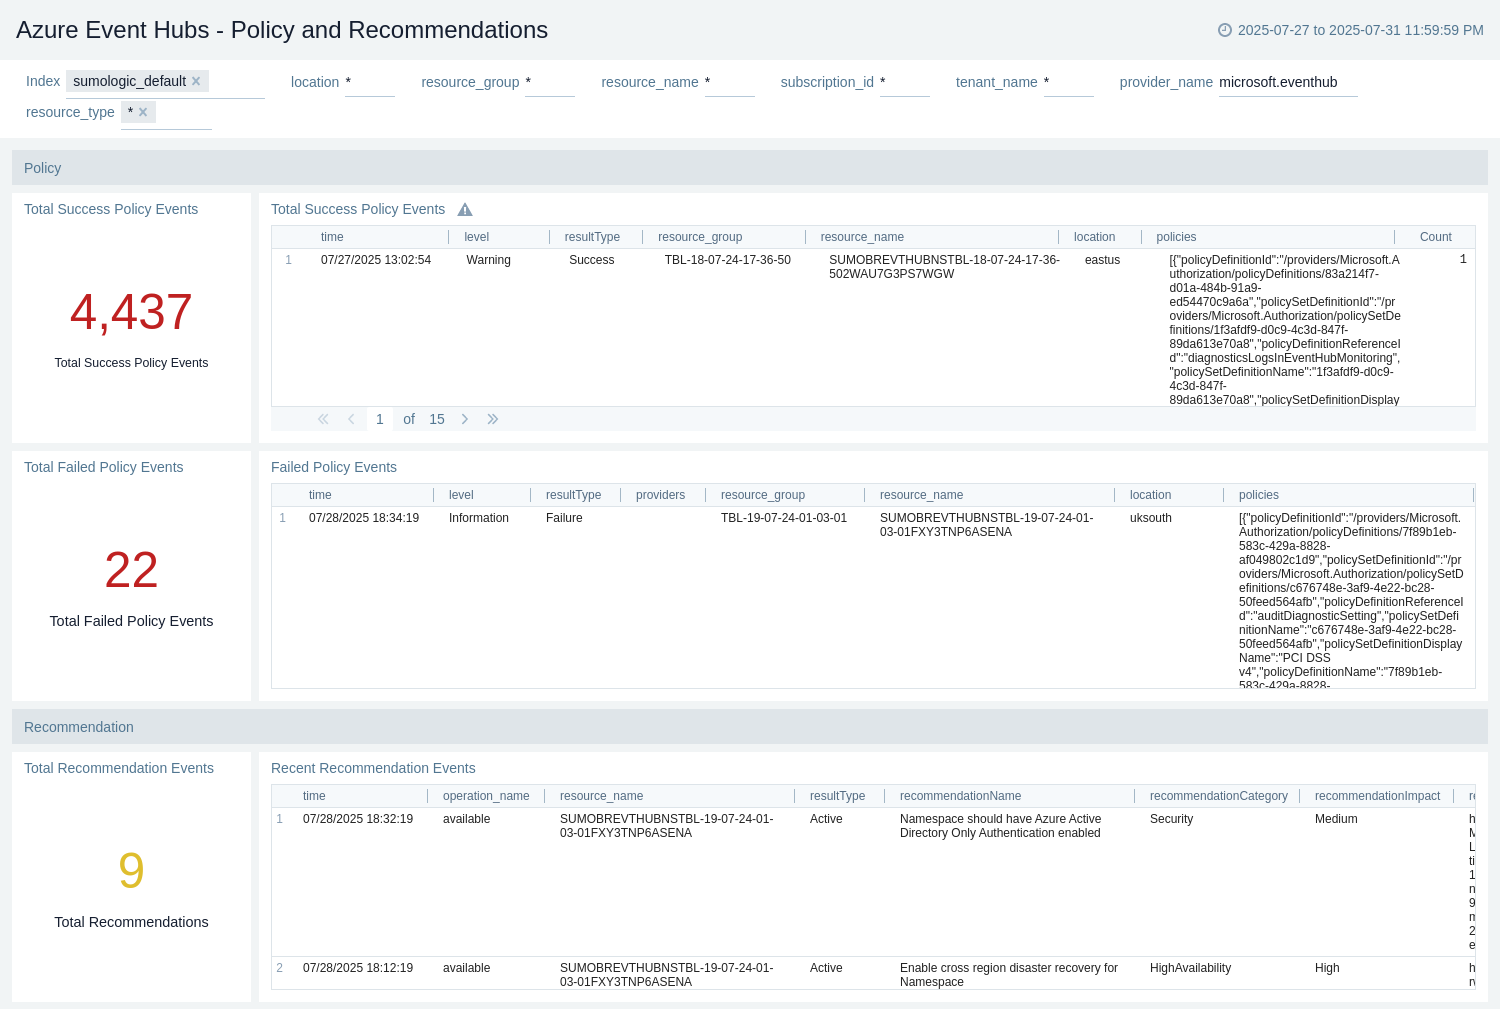Click warning triangle on Total Success Policy Events
This screenshot has height=1009, width=1500.
465,210
